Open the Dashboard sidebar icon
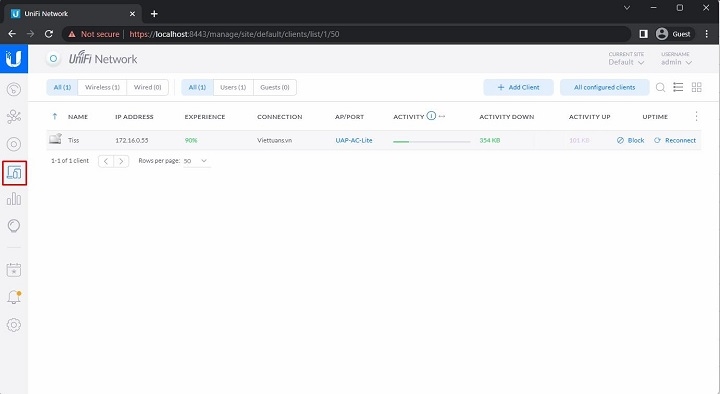This screenshot has width=720, height=394. pos(14,89)
